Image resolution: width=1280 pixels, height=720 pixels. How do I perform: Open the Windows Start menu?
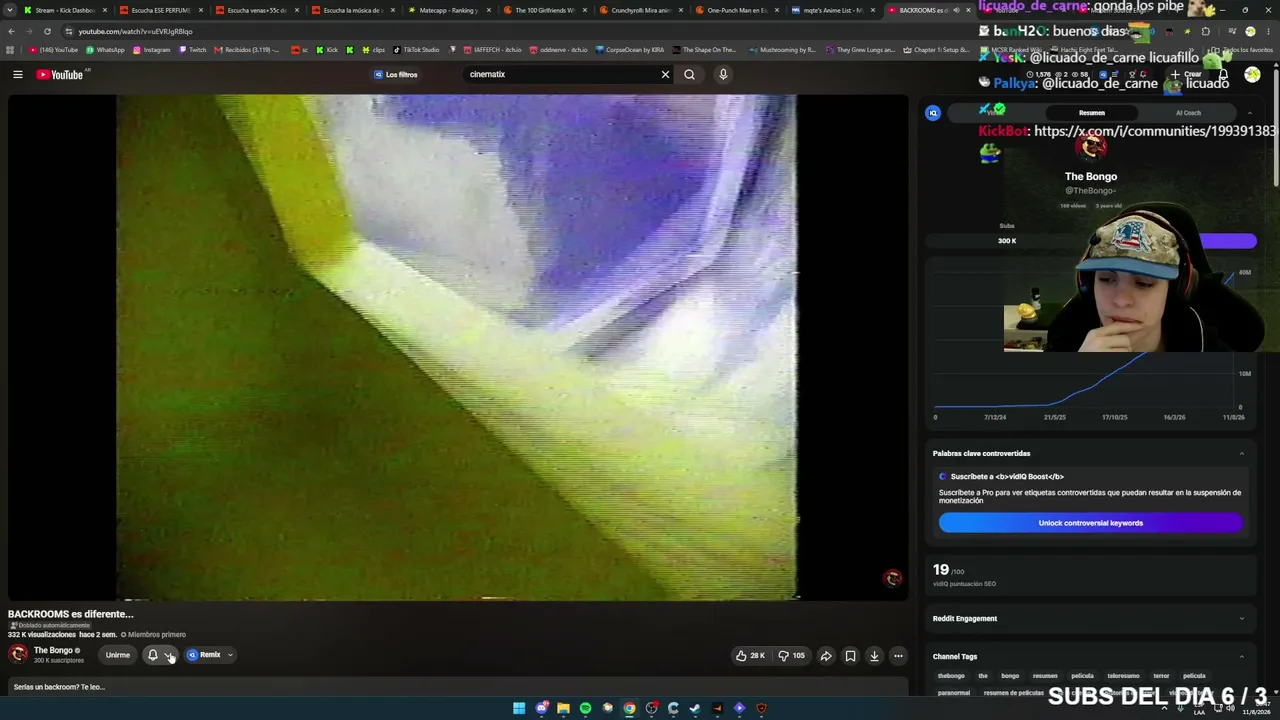pyautogui.click(x=519, y=708)
